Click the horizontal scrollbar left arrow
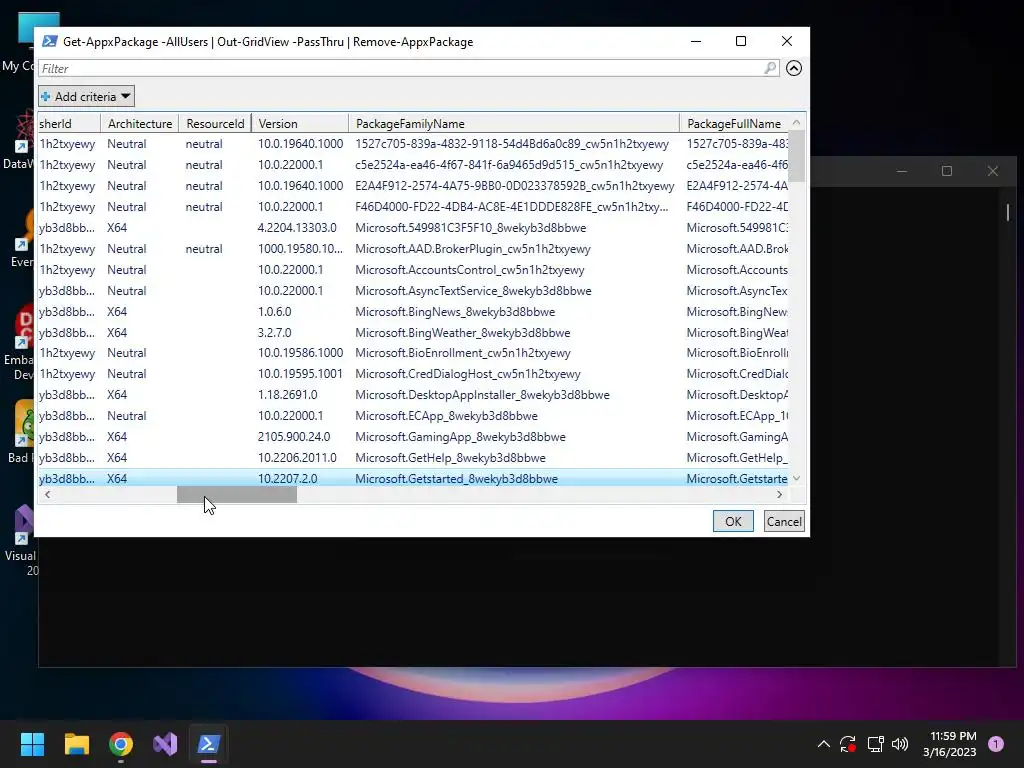1024x768 pixels. click(47, 495)
